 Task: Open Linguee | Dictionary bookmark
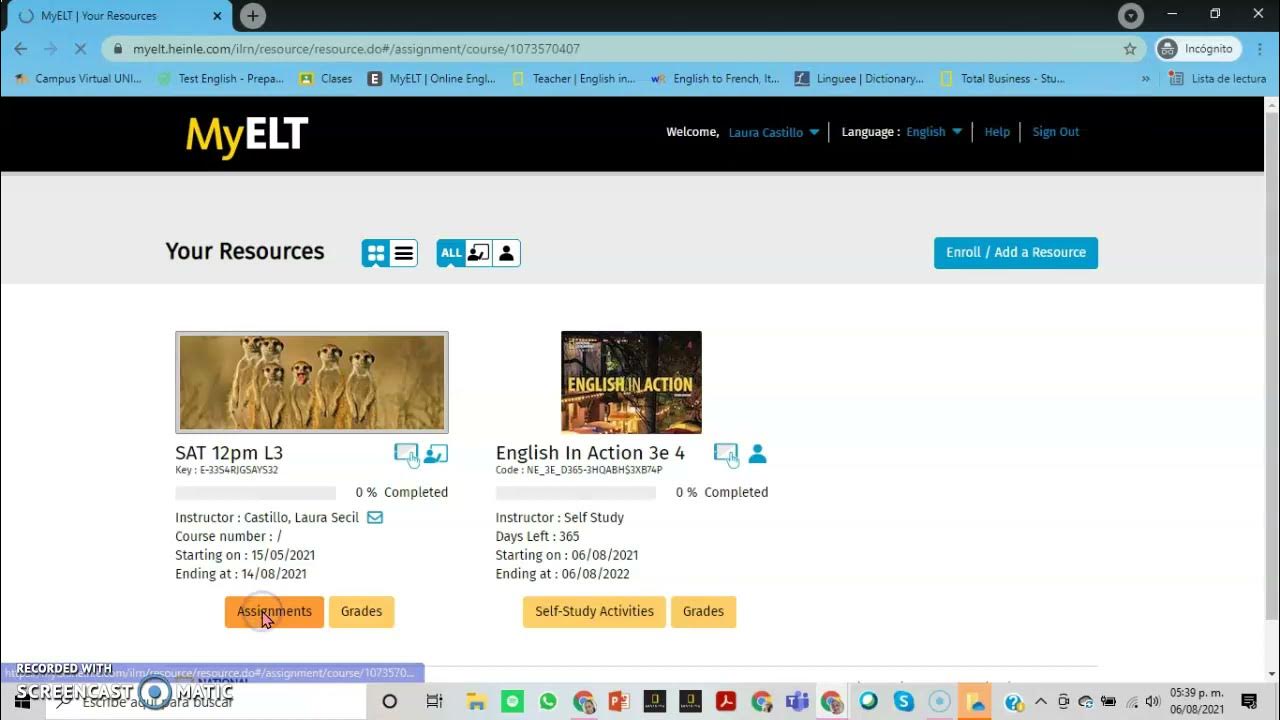[859, 79]
